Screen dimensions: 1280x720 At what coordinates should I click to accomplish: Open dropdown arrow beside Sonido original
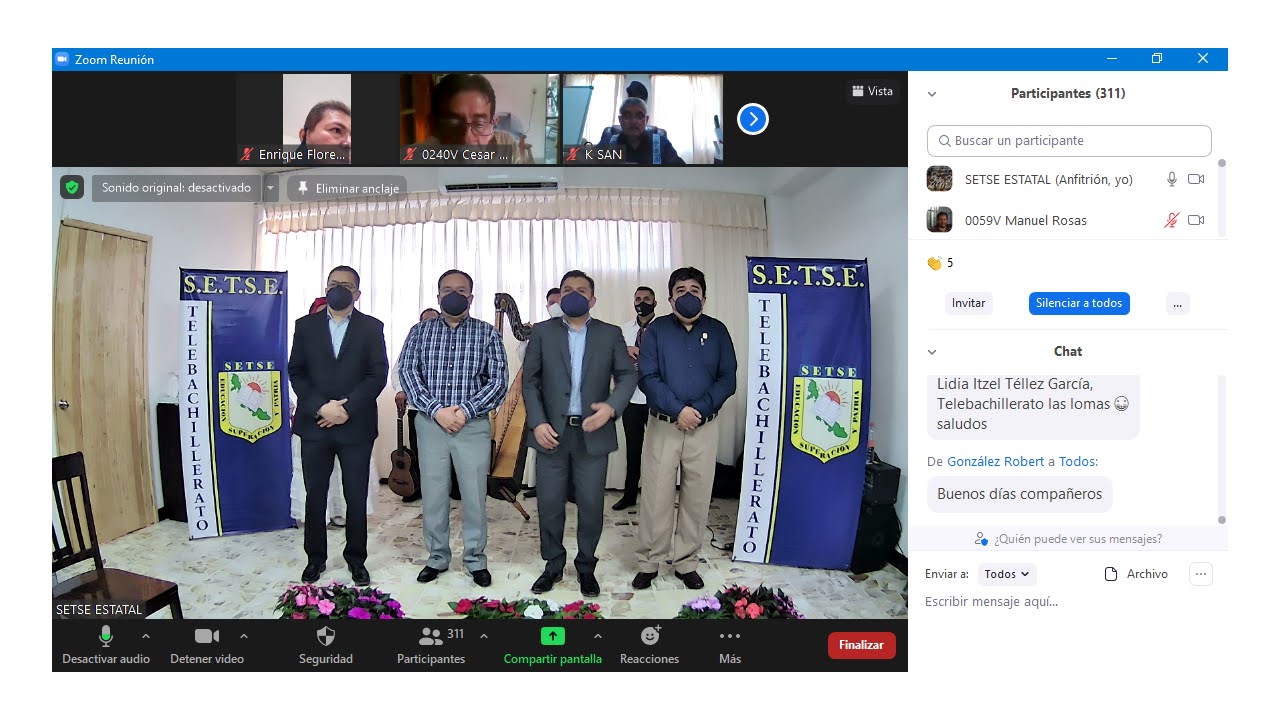pyautogui.click(x=270, y=188)
